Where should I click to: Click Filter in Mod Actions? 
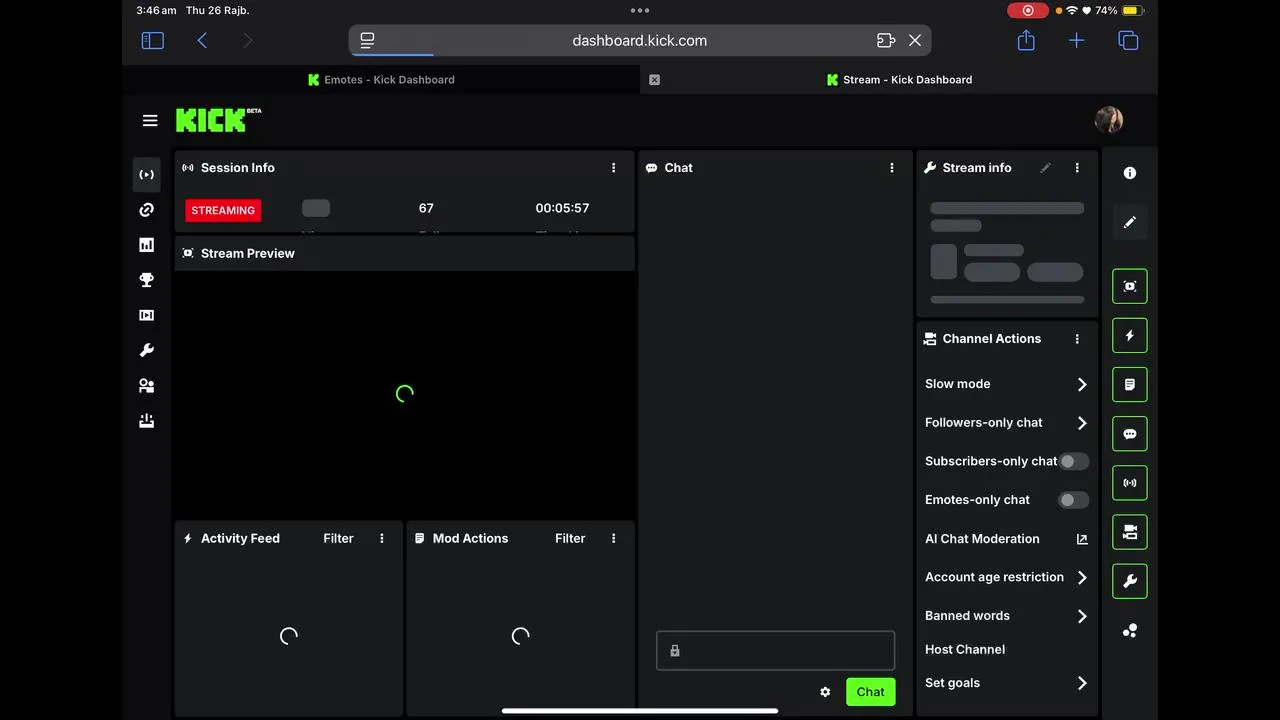[x=570, y=538]
